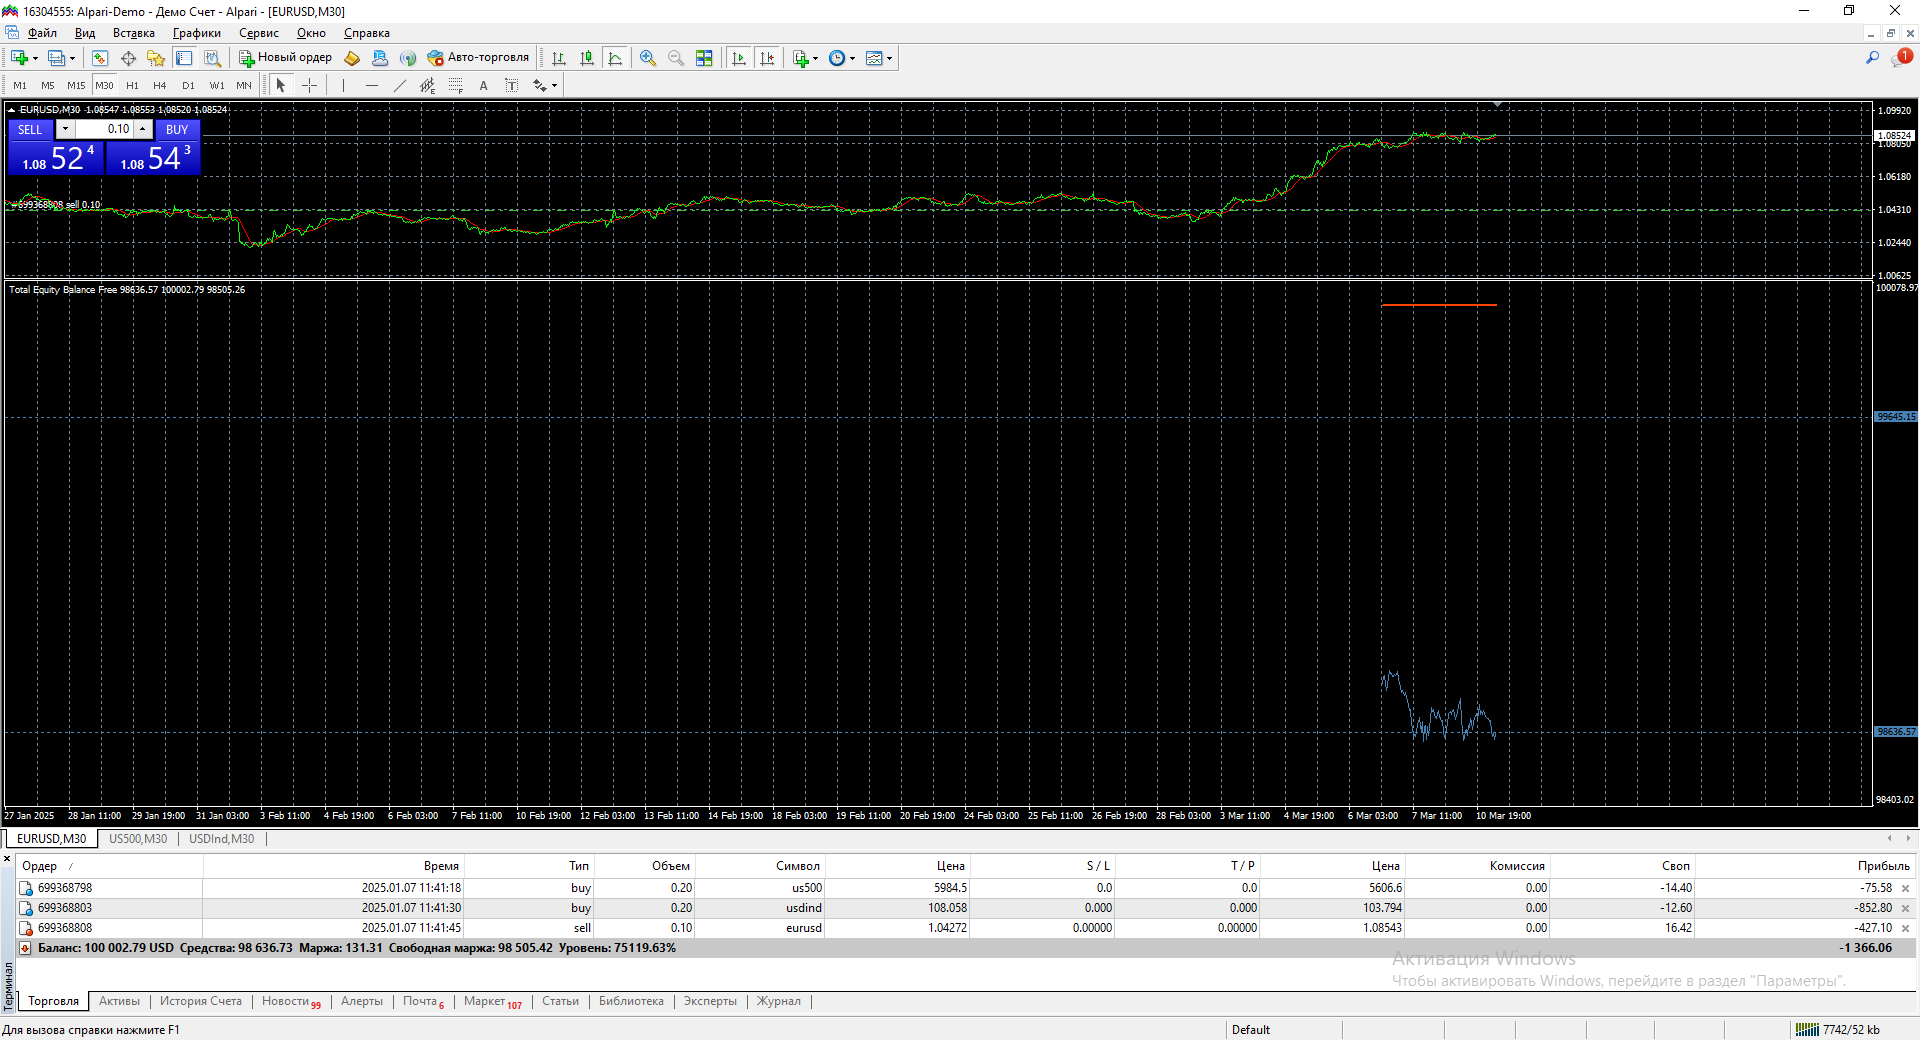The width and height of the screenshot is (1920, 1040).
Task: Switch chart to candlestick display
Action: pos(587,58)
